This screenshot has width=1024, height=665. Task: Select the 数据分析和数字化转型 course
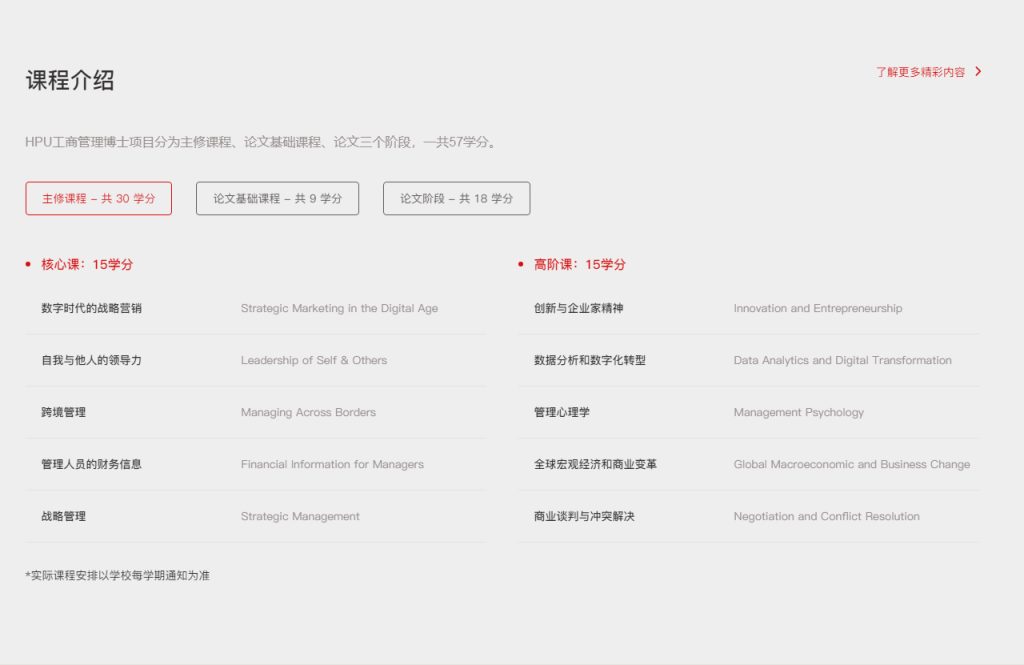(x=589, y=360)
